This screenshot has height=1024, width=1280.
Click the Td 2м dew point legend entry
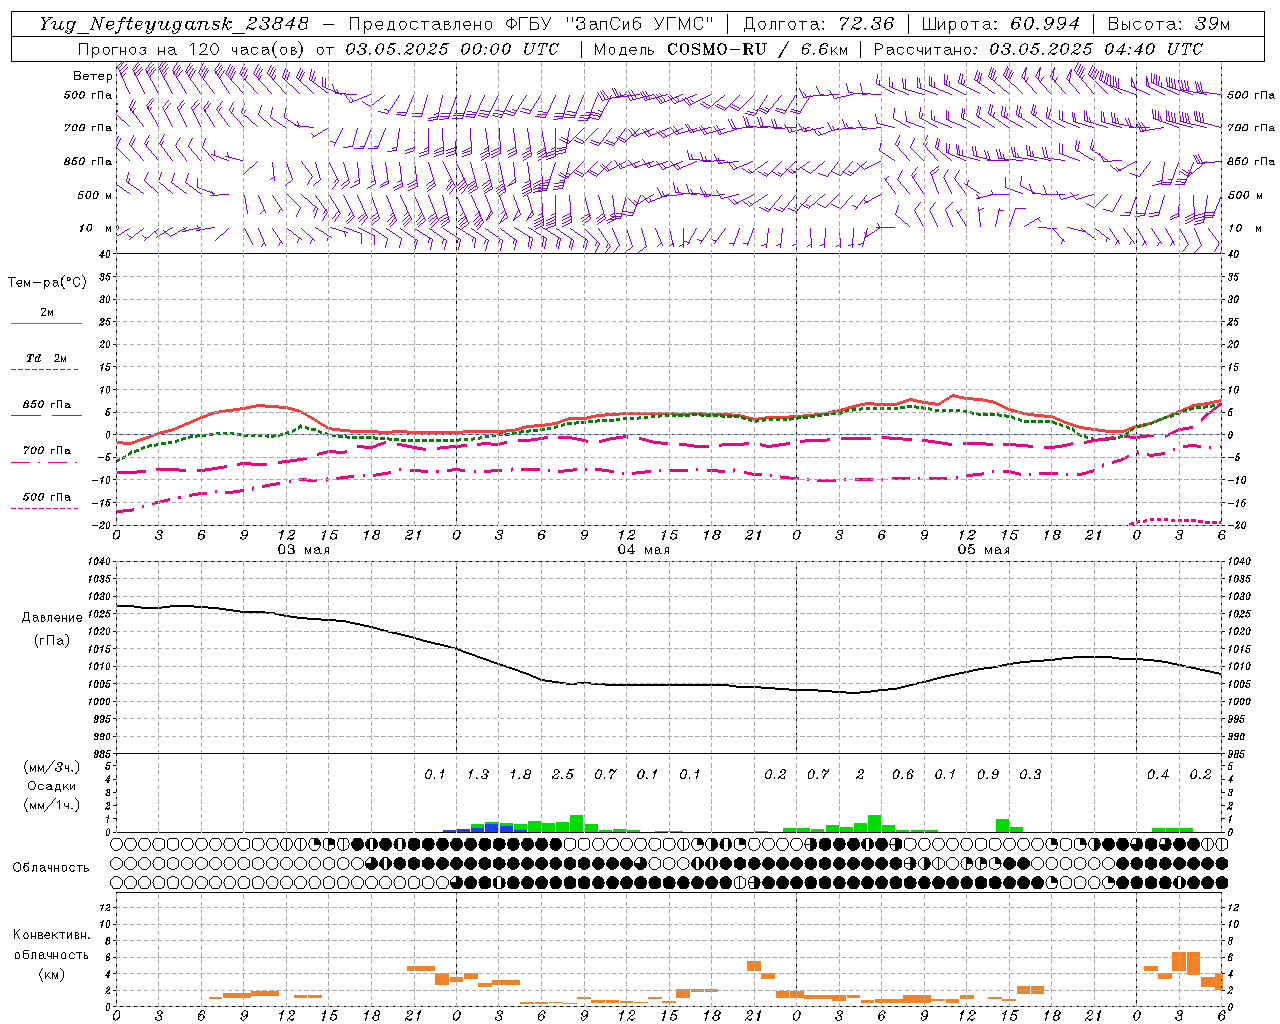point(47,358)
